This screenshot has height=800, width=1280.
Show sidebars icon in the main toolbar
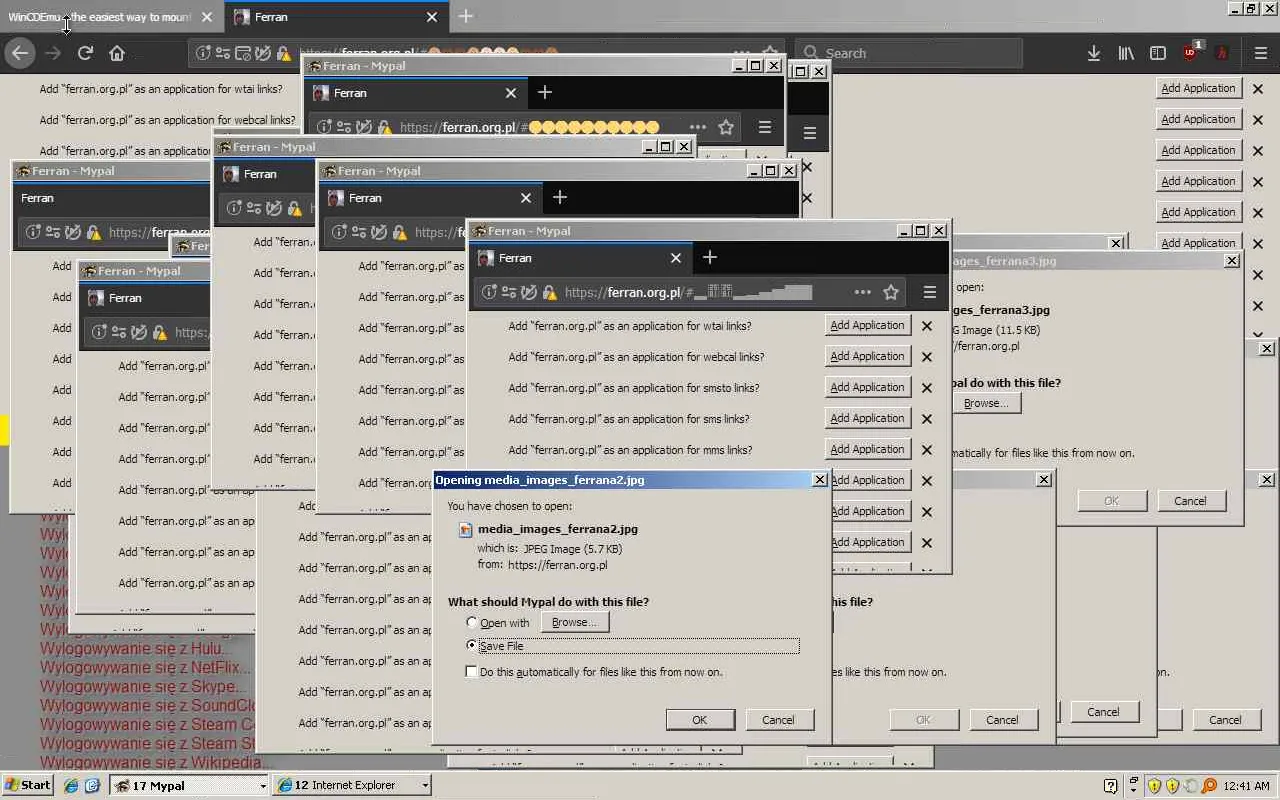(1158, 53)
